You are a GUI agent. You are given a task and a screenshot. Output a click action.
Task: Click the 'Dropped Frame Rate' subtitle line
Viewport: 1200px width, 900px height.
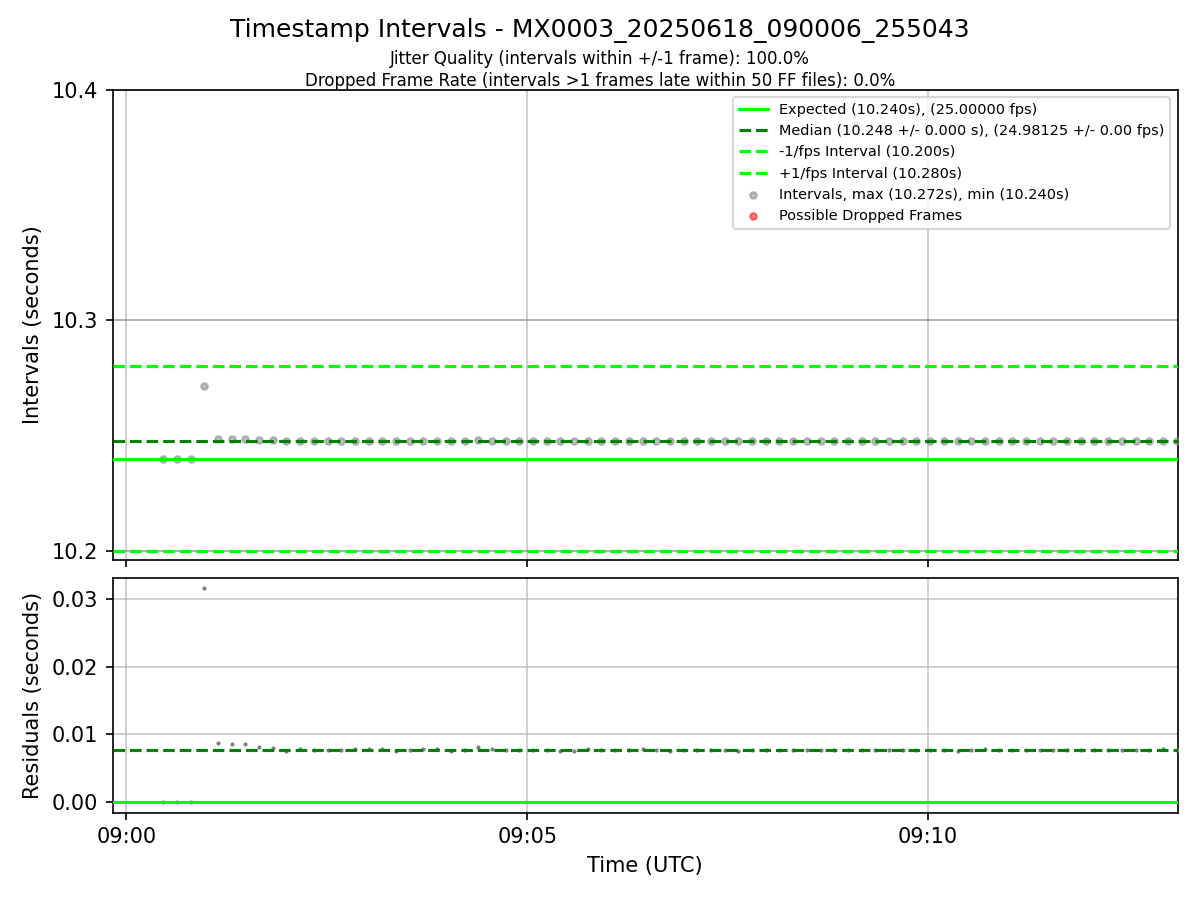[x=599, y=80]
